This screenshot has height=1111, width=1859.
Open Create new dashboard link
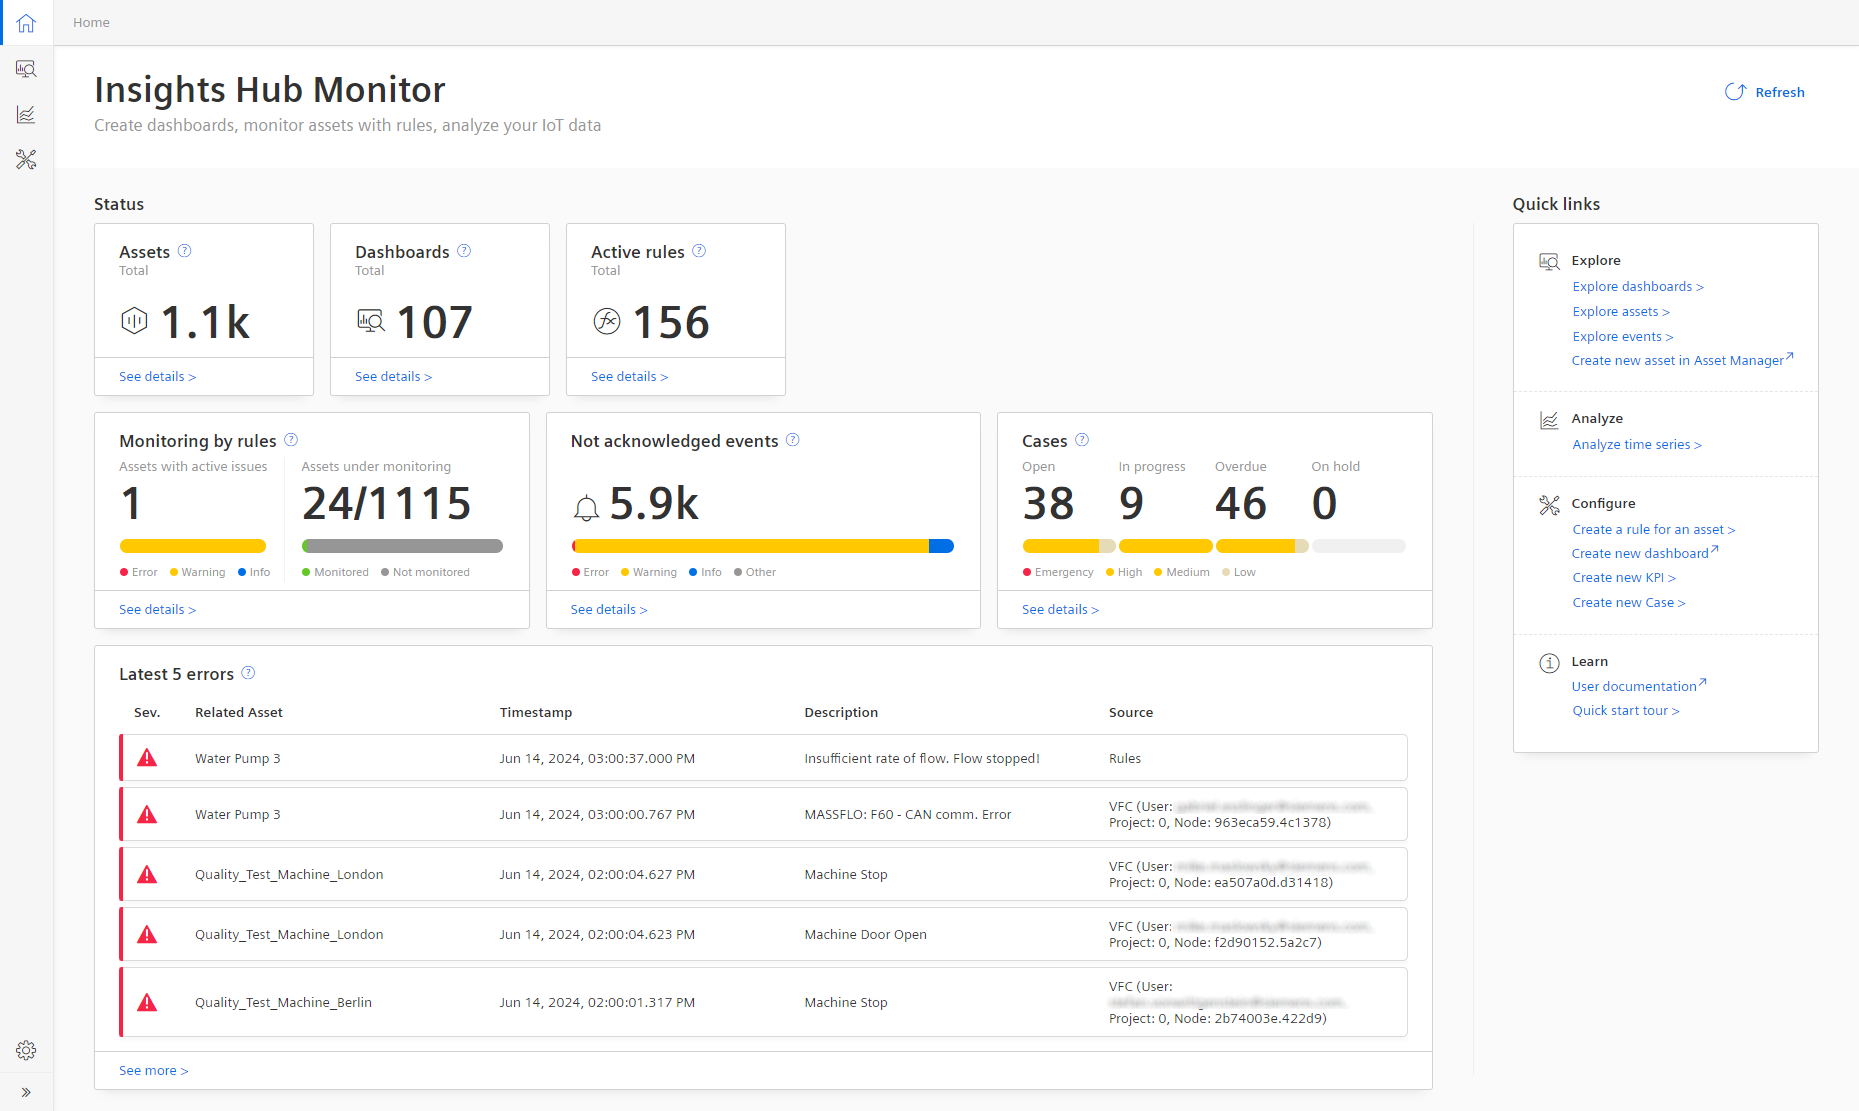(x=1645, y=553)
